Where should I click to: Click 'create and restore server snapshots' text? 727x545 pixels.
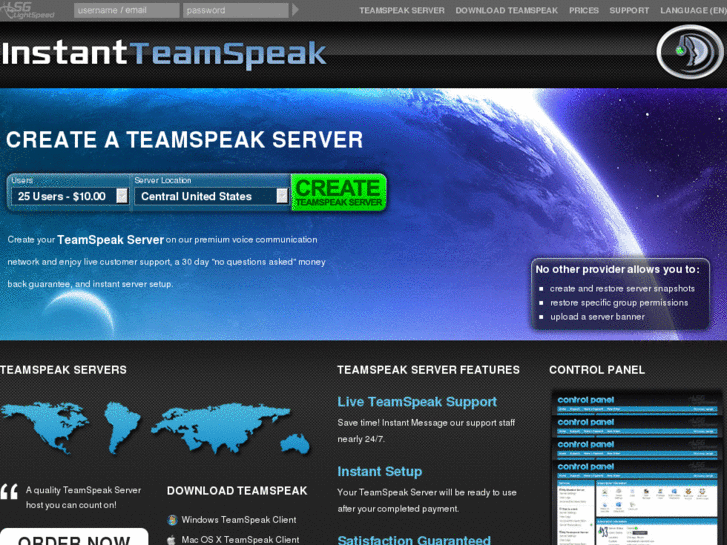[x=622, y=289]
